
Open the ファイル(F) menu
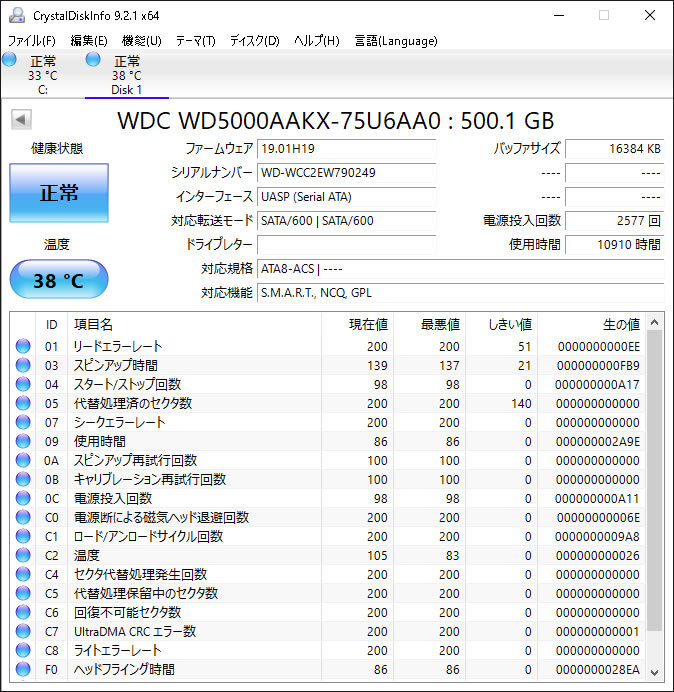(x=32, y=41)
